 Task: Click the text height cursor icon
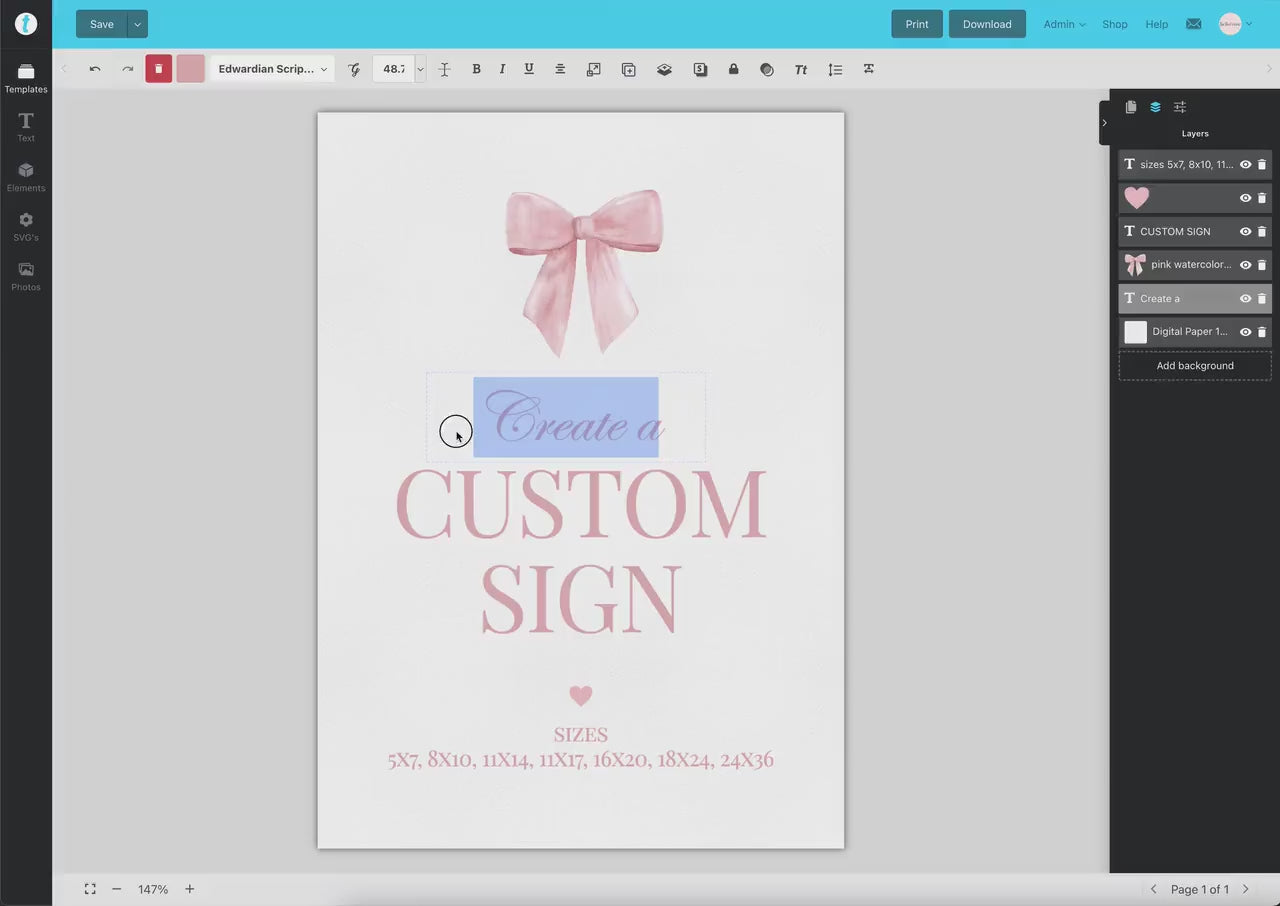444,69
